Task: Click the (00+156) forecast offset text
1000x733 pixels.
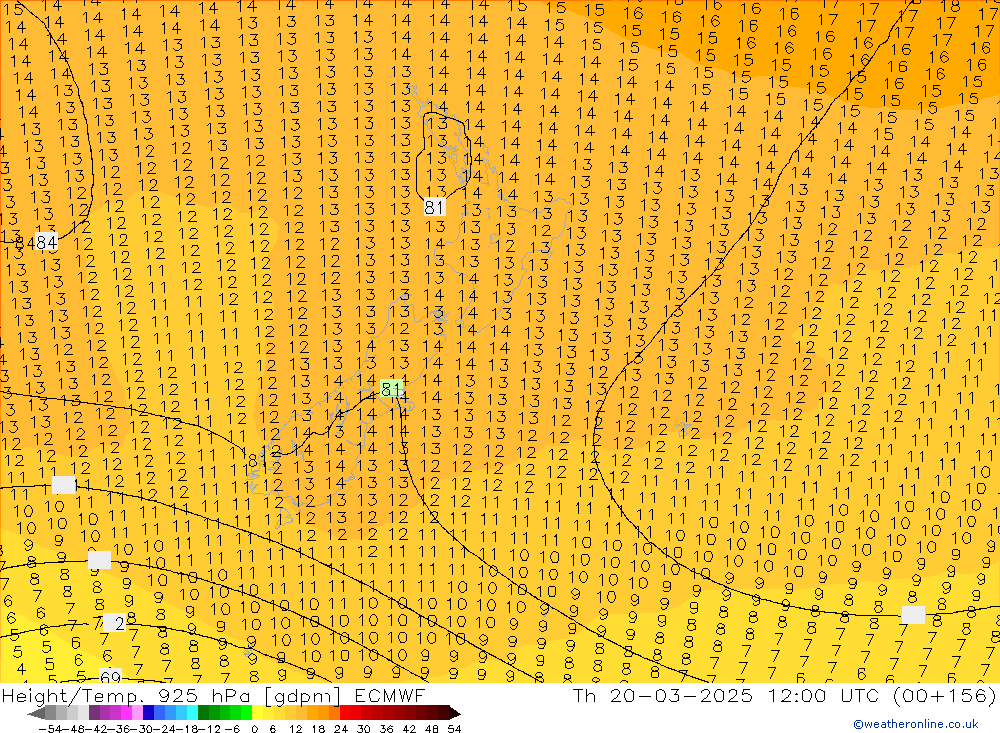Action: (x=945, y=695)
